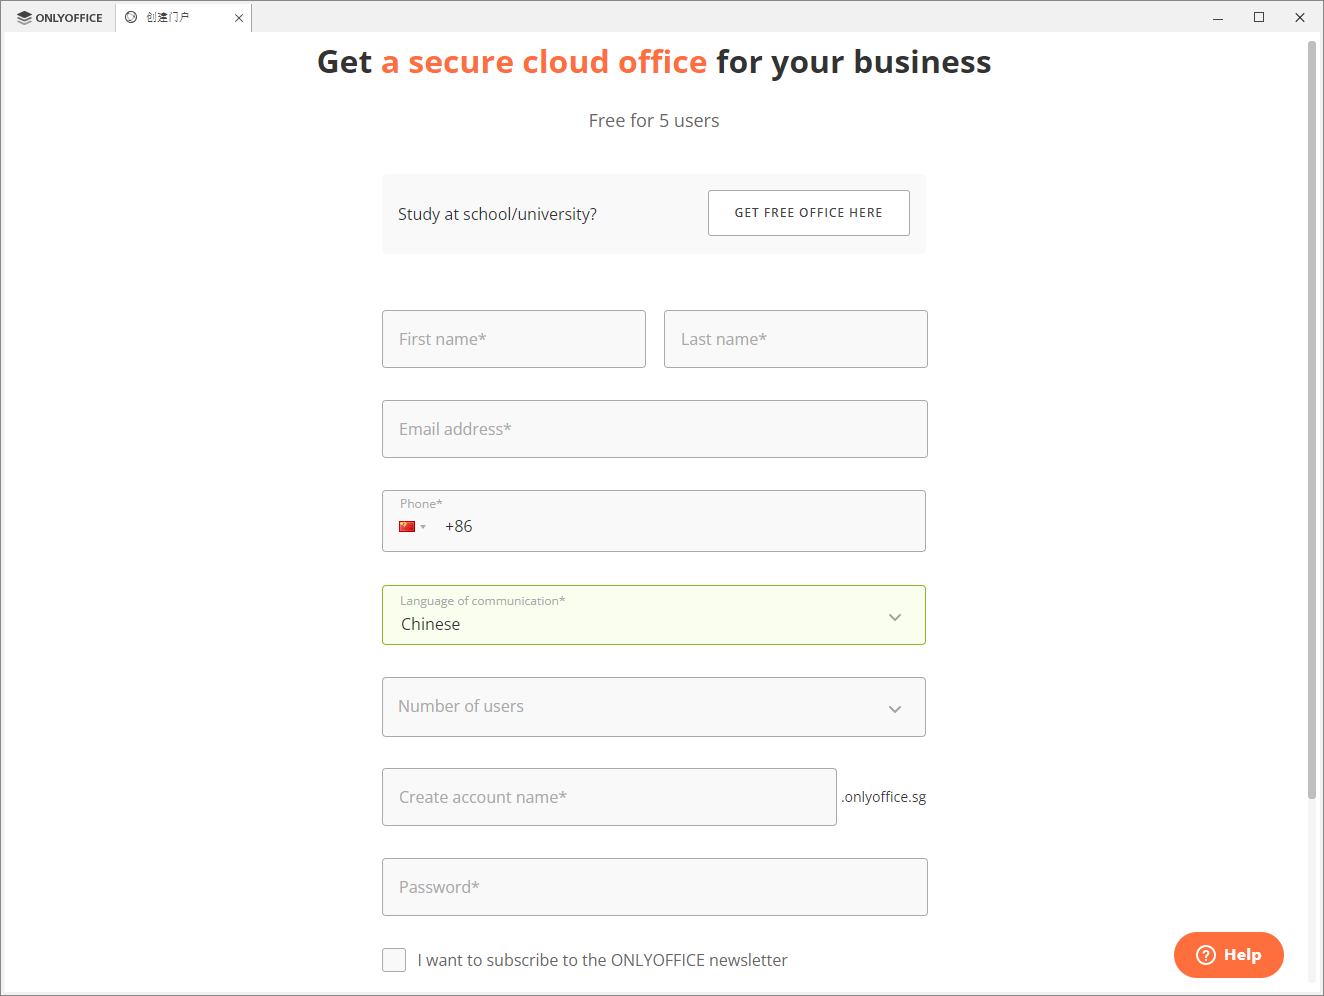Check the ONLYOFFICE newsletter subscription box
1324x996 pixels.
click(x=394, y=960)
